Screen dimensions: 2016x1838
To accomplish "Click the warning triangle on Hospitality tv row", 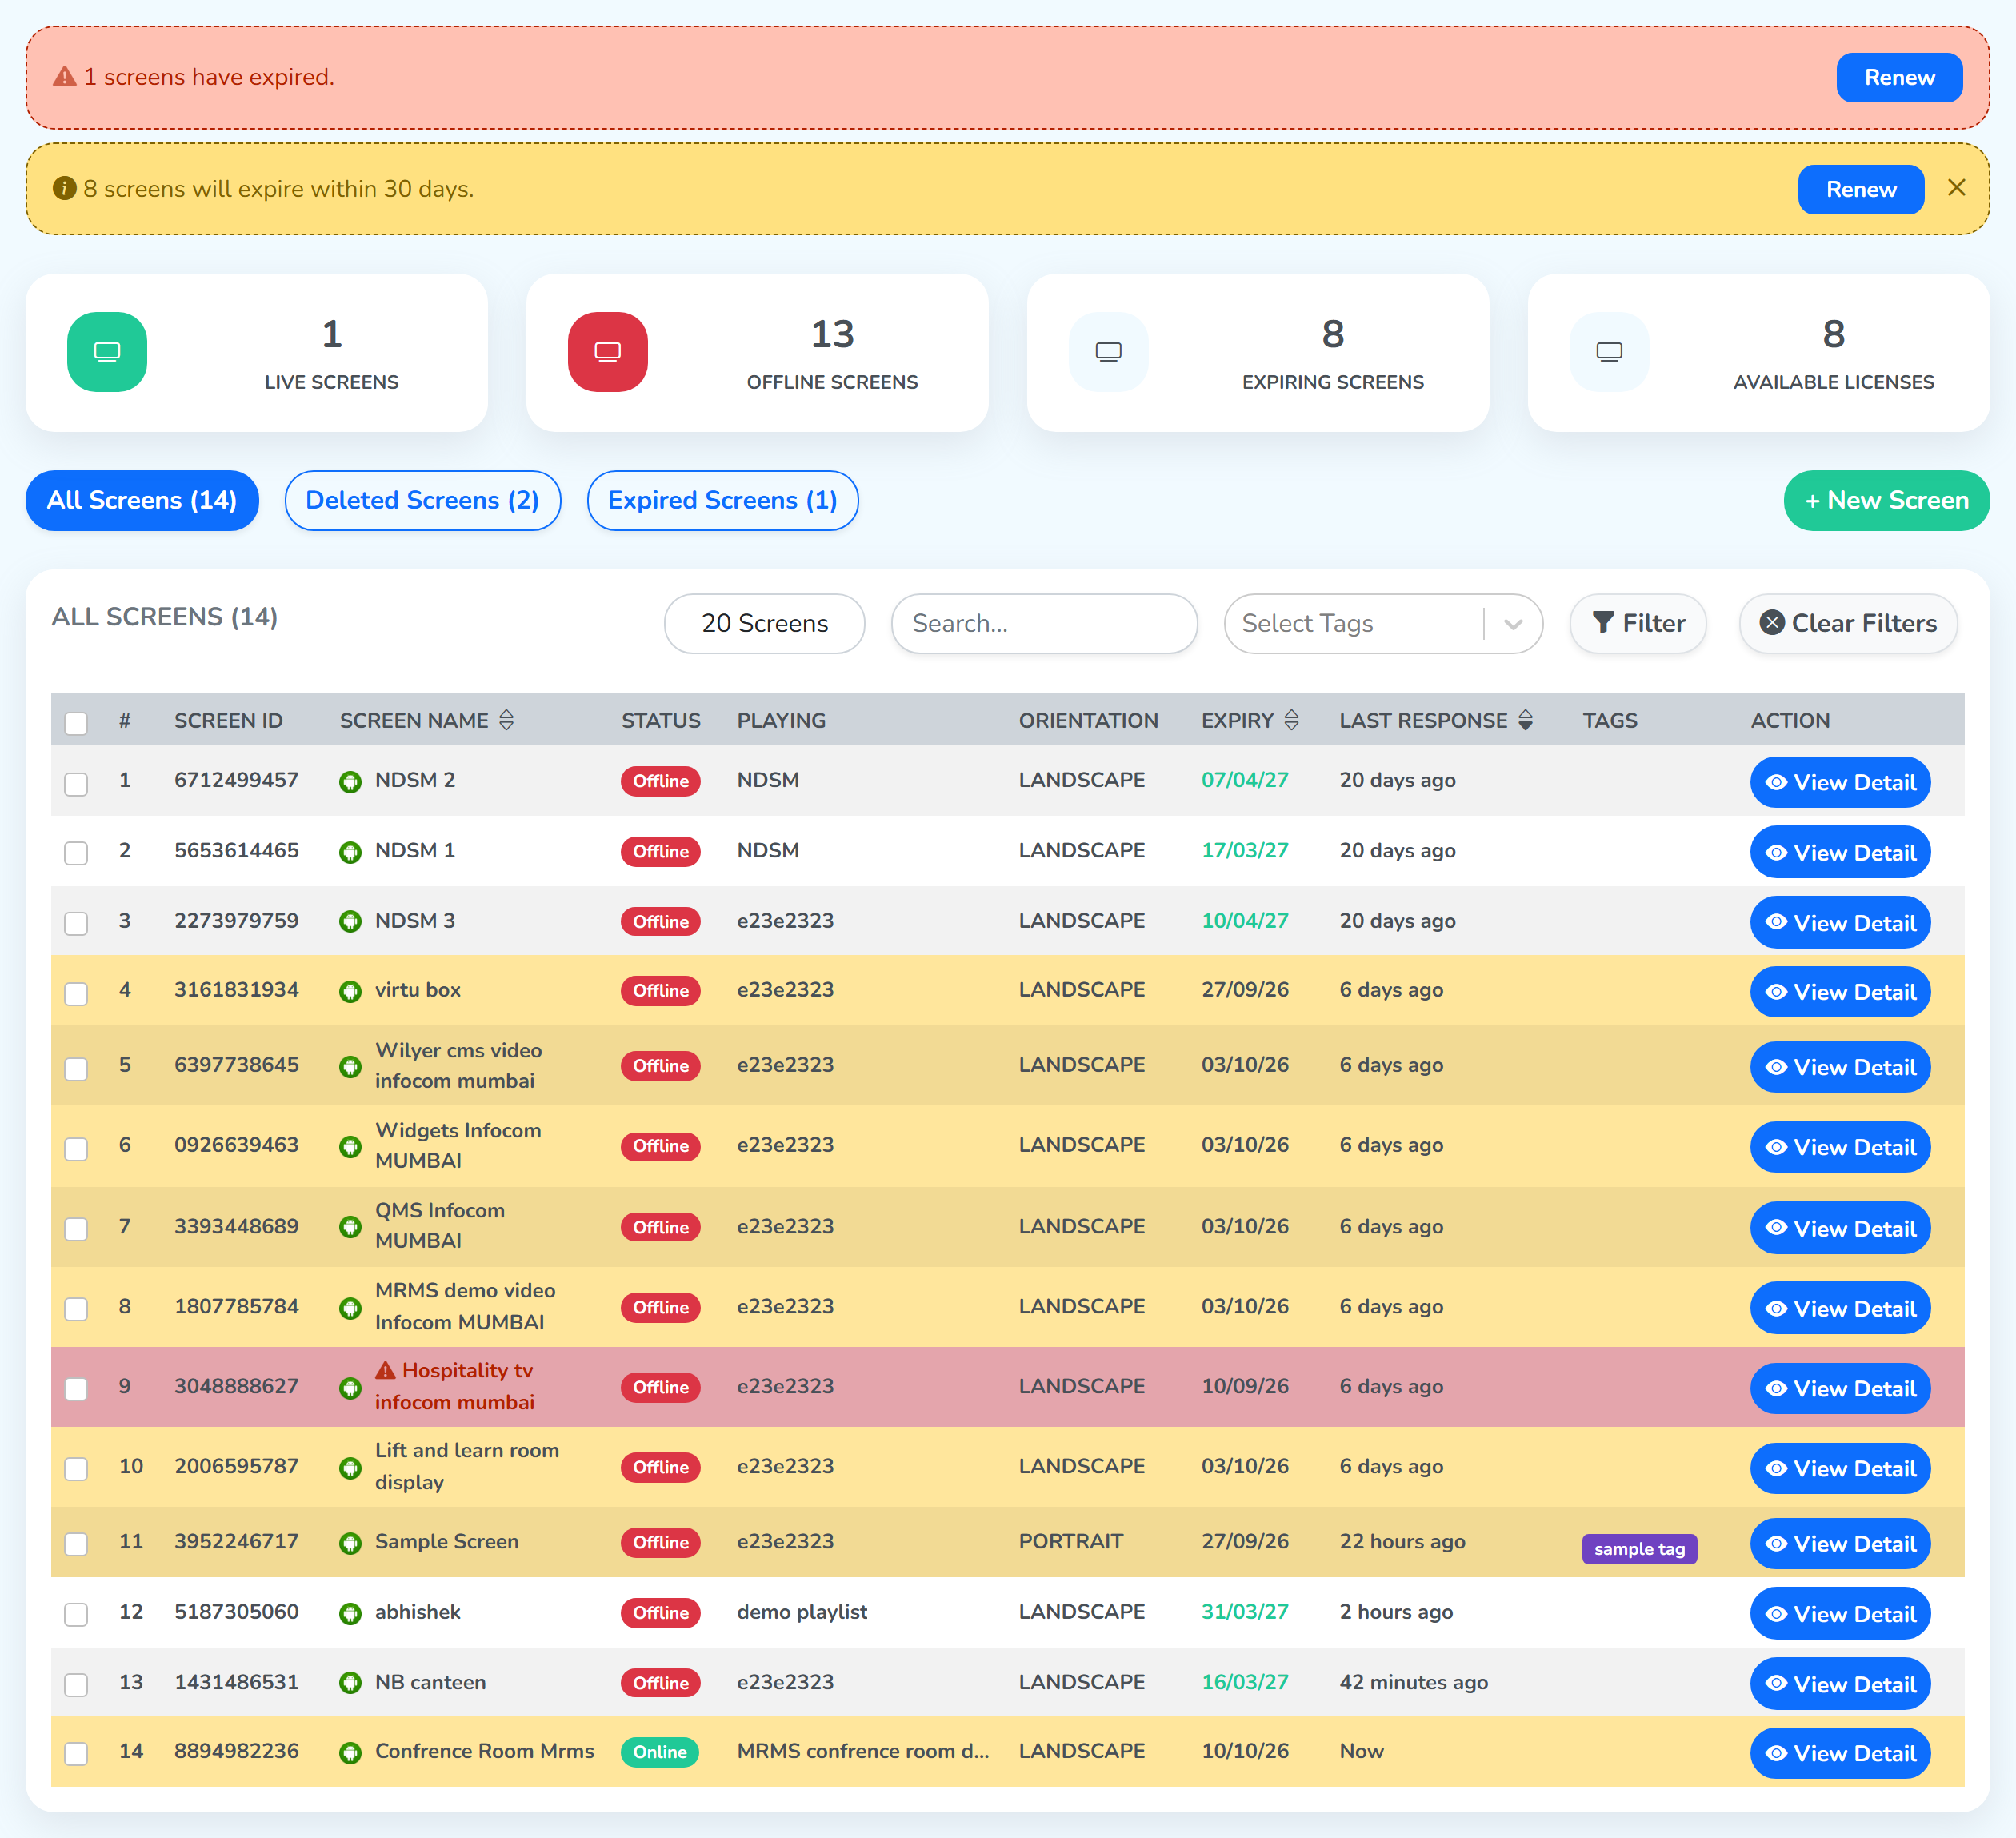I will pyautogui.click(x=386, y=1370).
